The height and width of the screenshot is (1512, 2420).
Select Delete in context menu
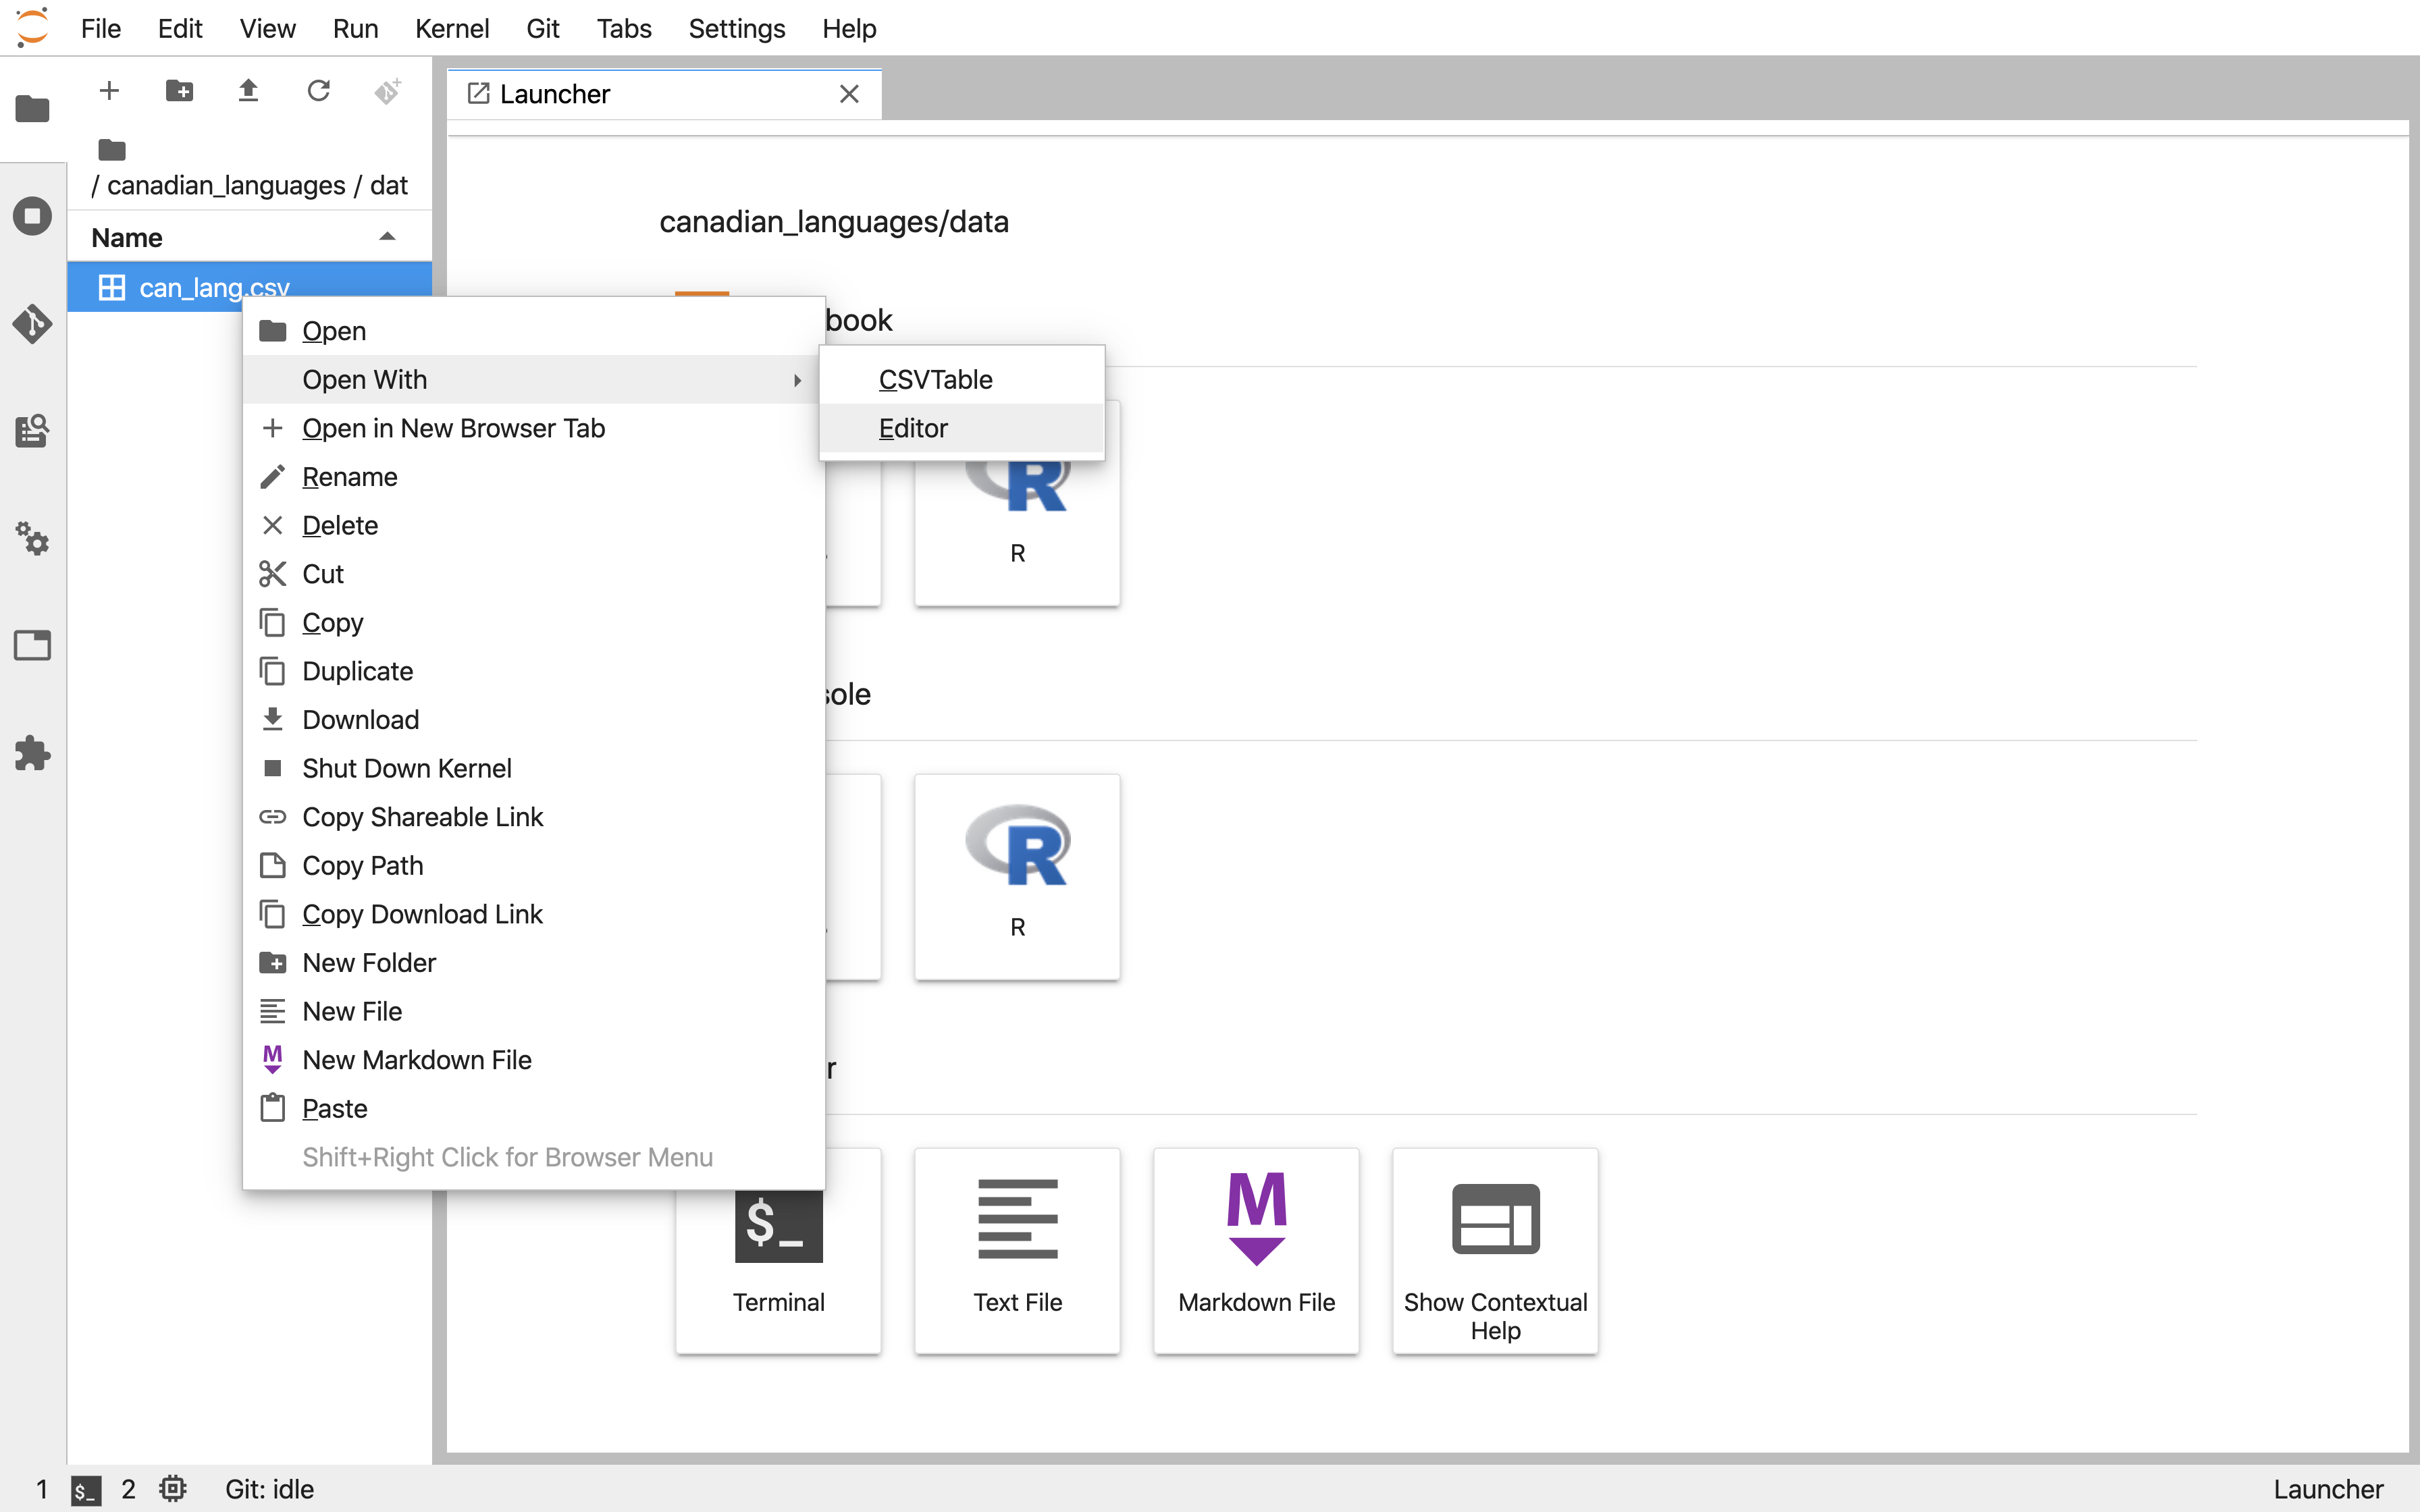coord(533,526)
